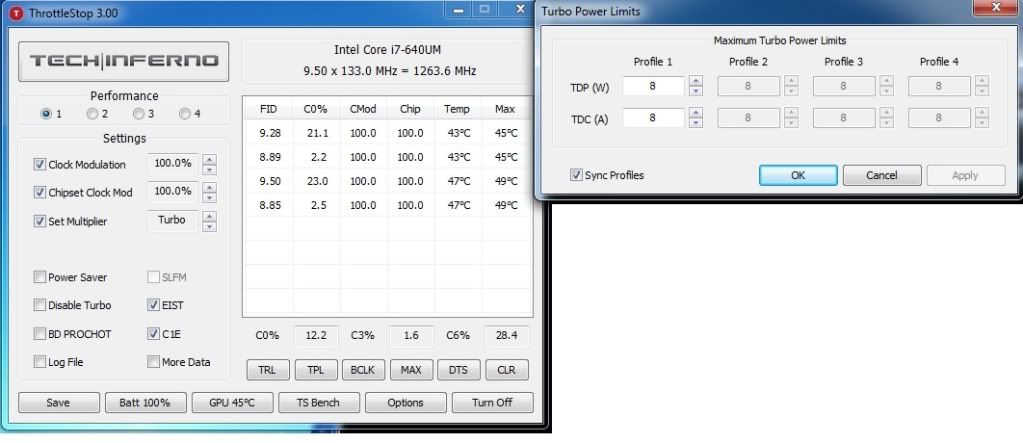The width and height of the screenshot is (1023, 443).
Task: Toggle the Chipset Clock Mod checkbox
Action: click(40, 192)
